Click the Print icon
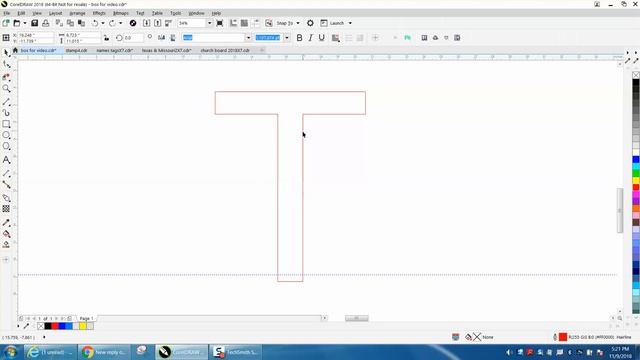Image resolution: width=640 pixels, height=360 pixels. click(x=46, y=23)
